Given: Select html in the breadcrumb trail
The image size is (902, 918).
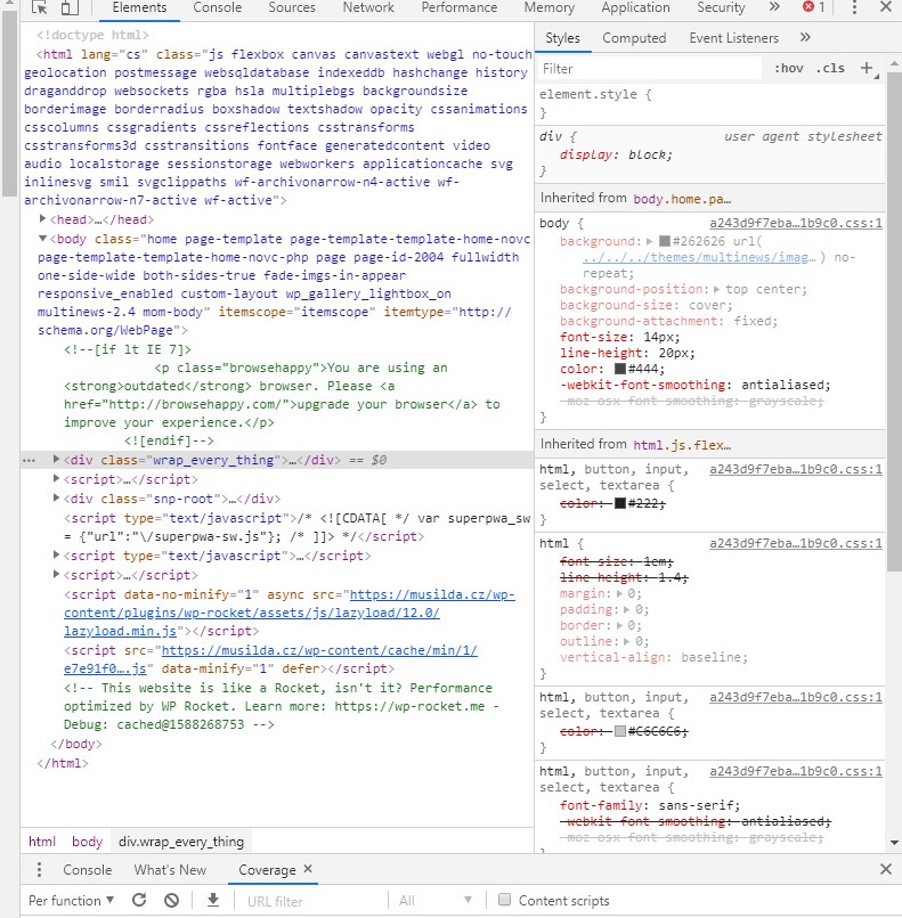Looking at the screenshot, I should (x=42, y=841).
